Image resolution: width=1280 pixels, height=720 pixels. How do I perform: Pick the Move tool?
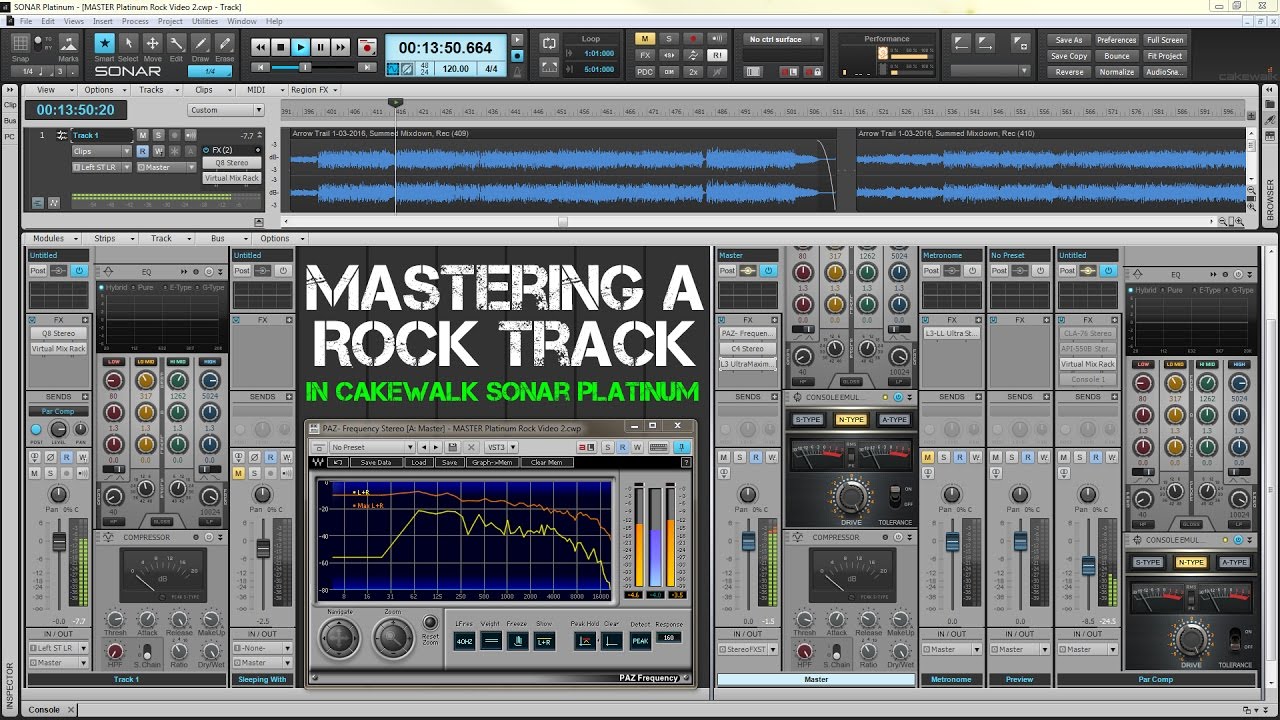152,44
